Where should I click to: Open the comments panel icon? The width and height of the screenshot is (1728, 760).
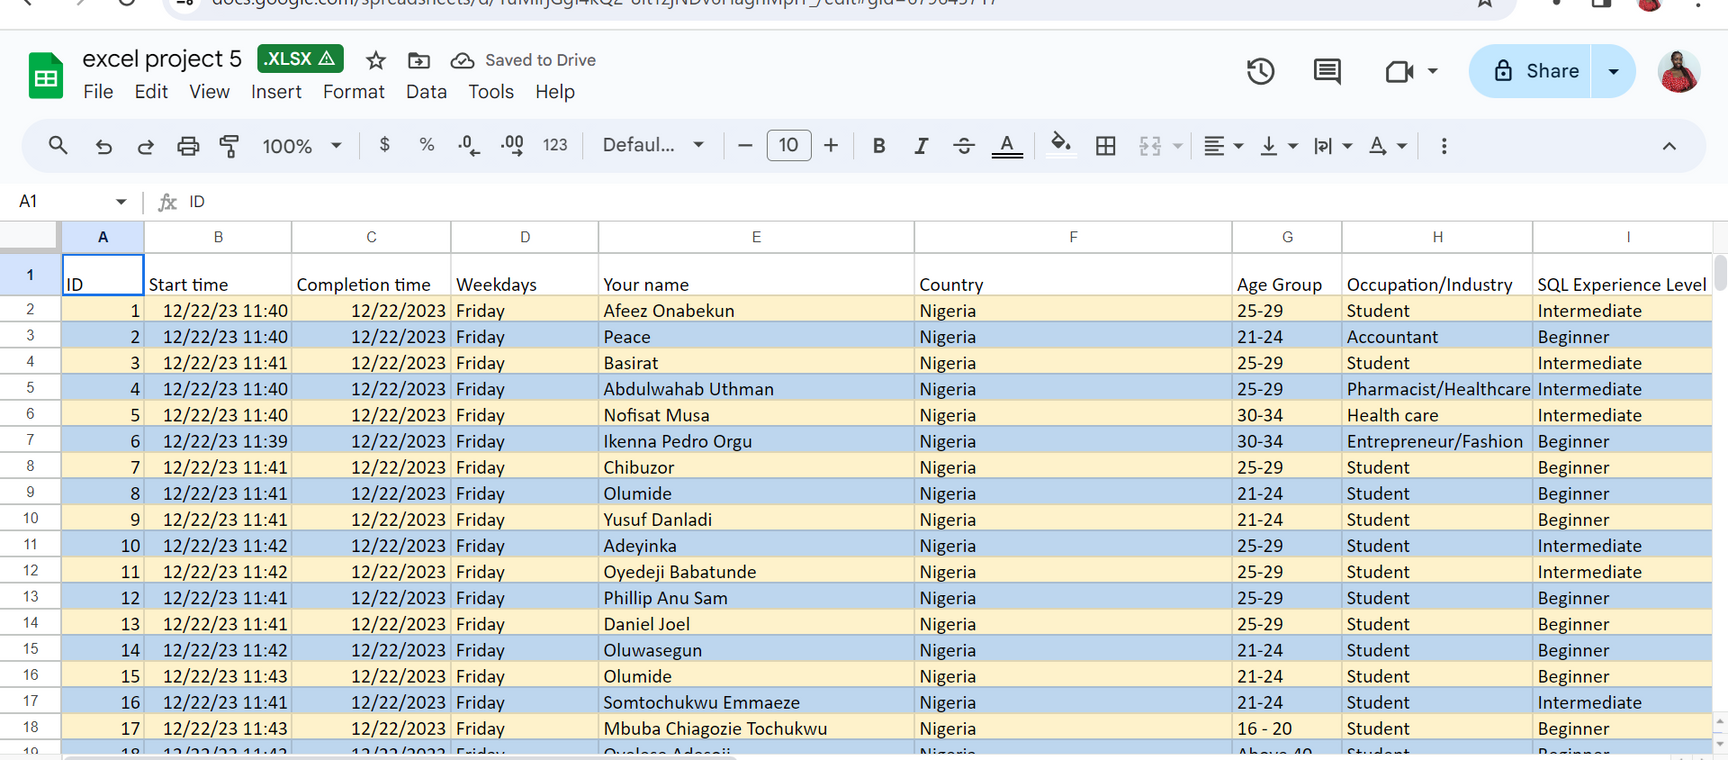[1327, 71]
